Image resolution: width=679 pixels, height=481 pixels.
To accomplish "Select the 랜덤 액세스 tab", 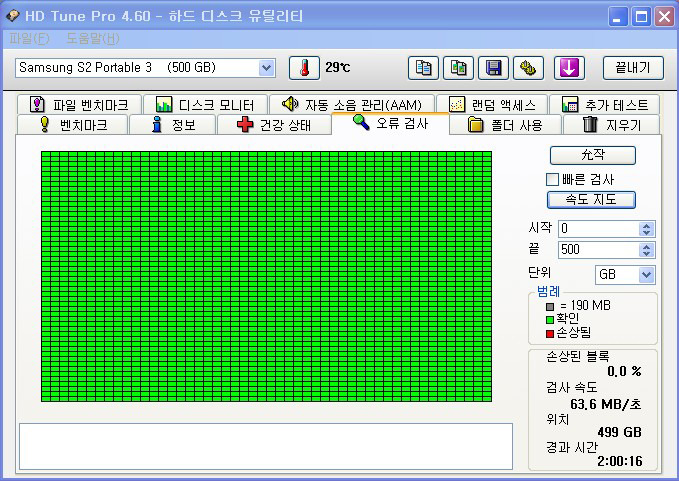I will pos(492,104).
